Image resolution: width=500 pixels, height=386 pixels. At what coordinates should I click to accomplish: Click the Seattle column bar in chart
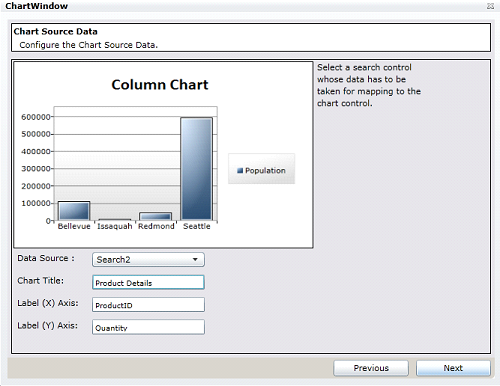[x=196, y=169]
